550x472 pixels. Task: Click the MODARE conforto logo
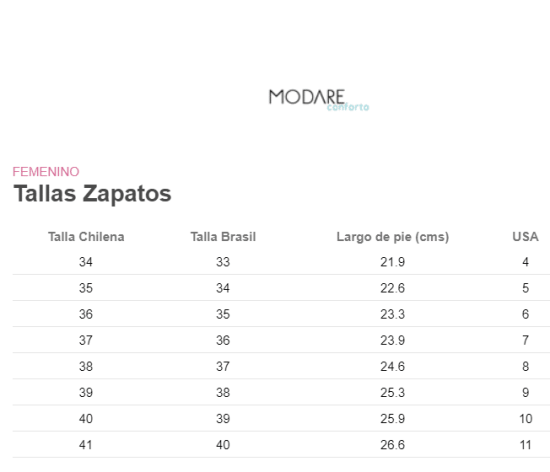[319, 100]
